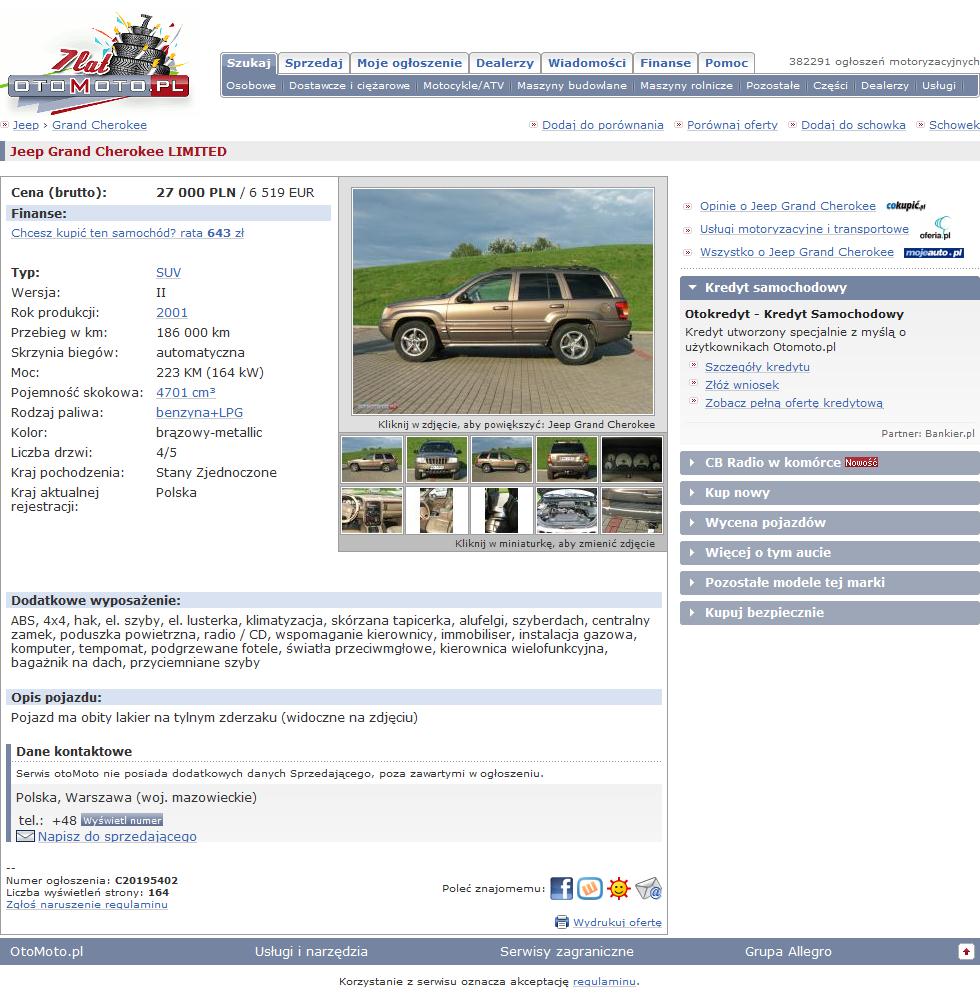Select Dostawcze i ciężarowe submenu item
The image size is (980, 1007).
(x=349, y=85)
